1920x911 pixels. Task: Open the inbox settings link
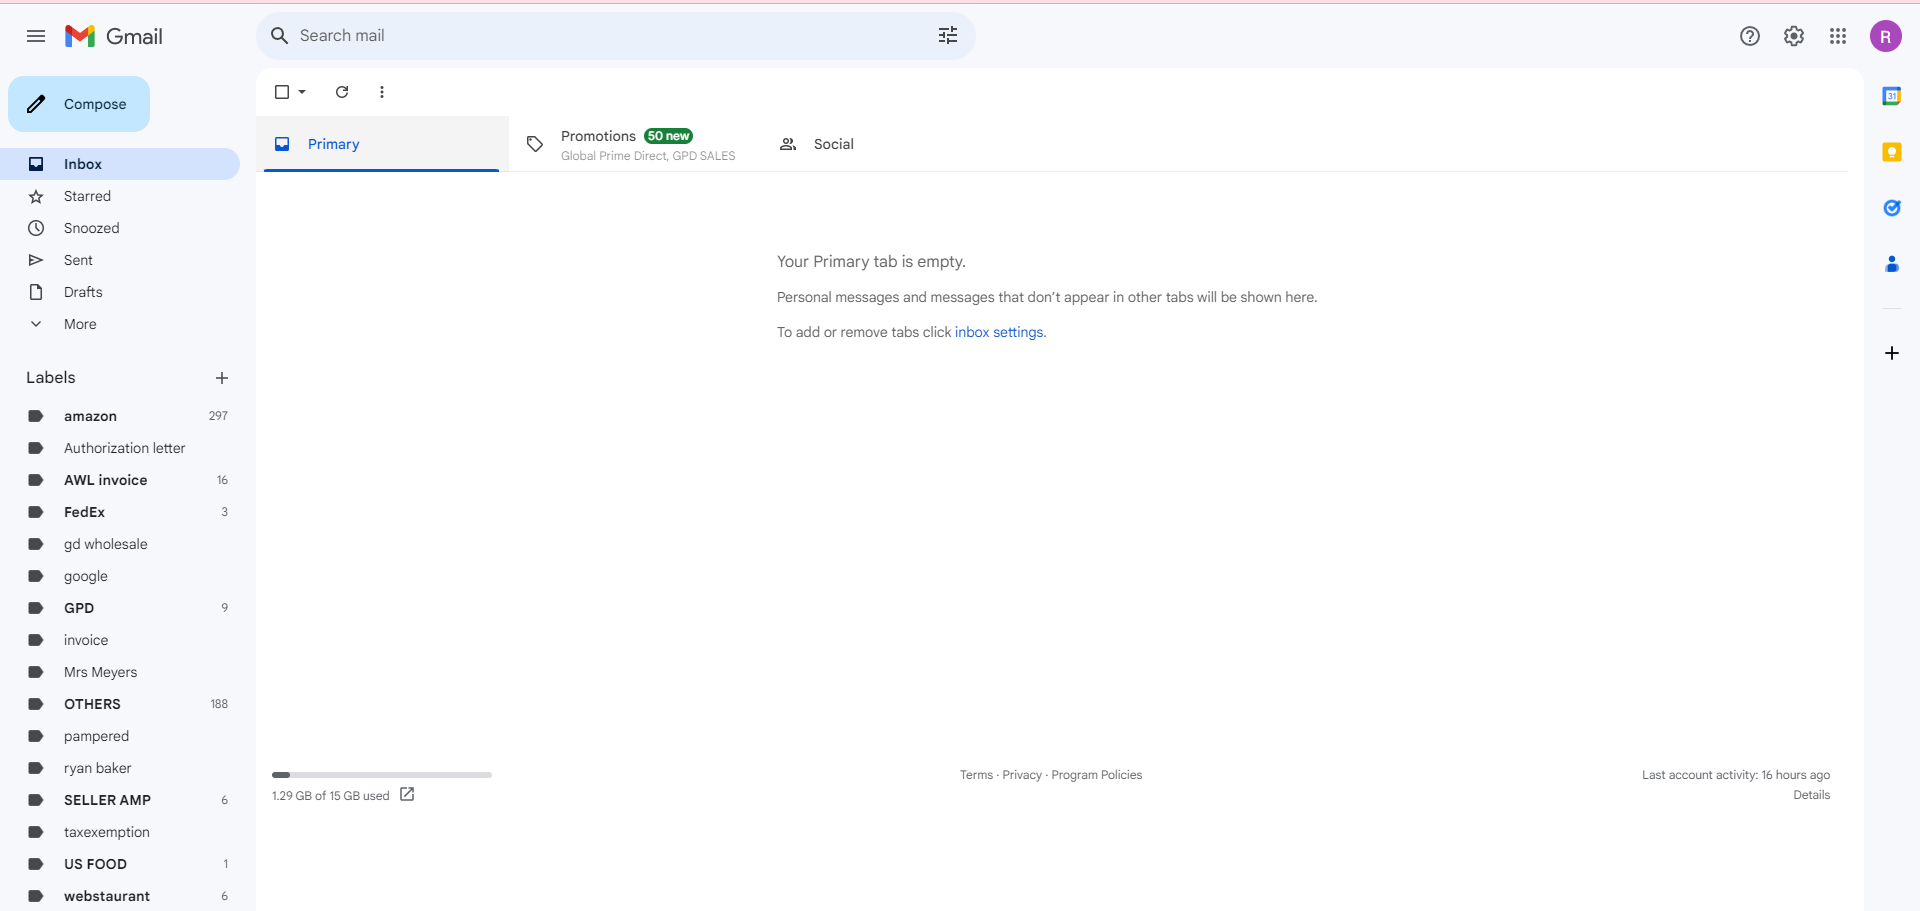[x=999, y=332]
